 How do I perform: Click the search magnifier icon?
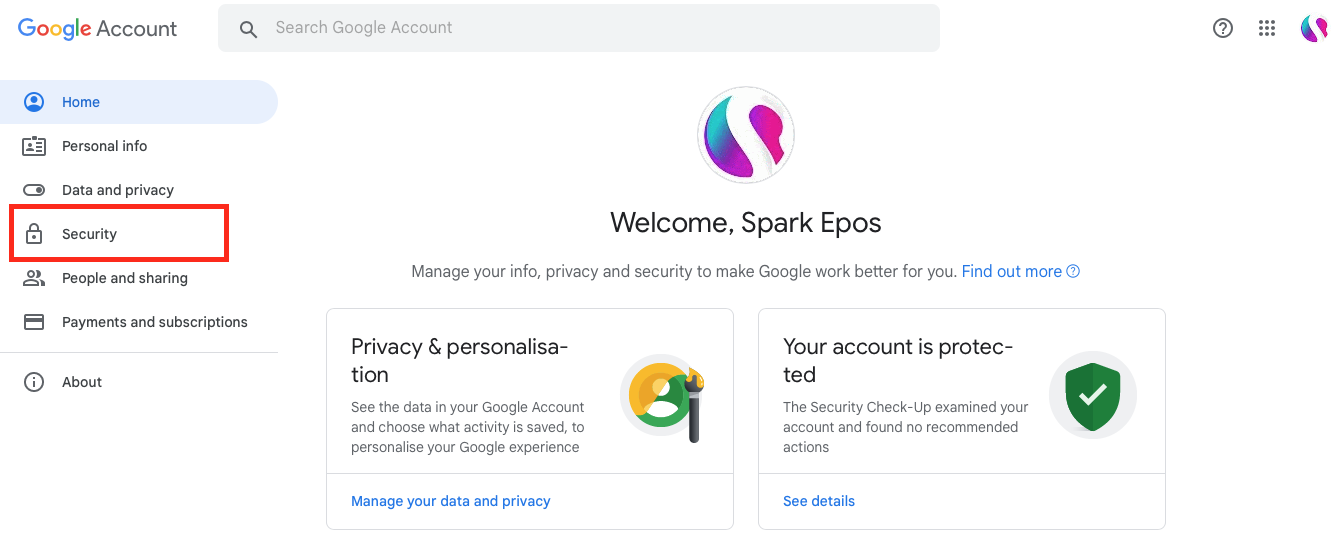[248, 29]
